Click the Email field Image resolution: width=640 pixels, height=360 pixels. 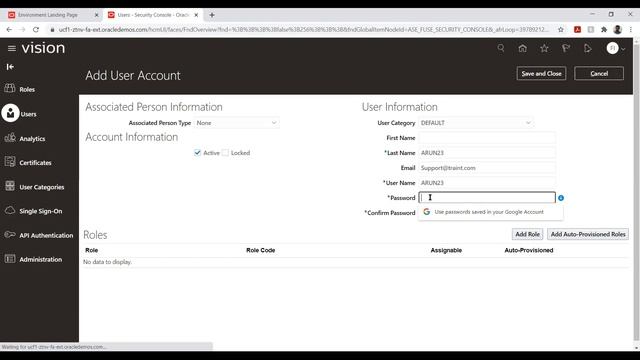(487, 168)
